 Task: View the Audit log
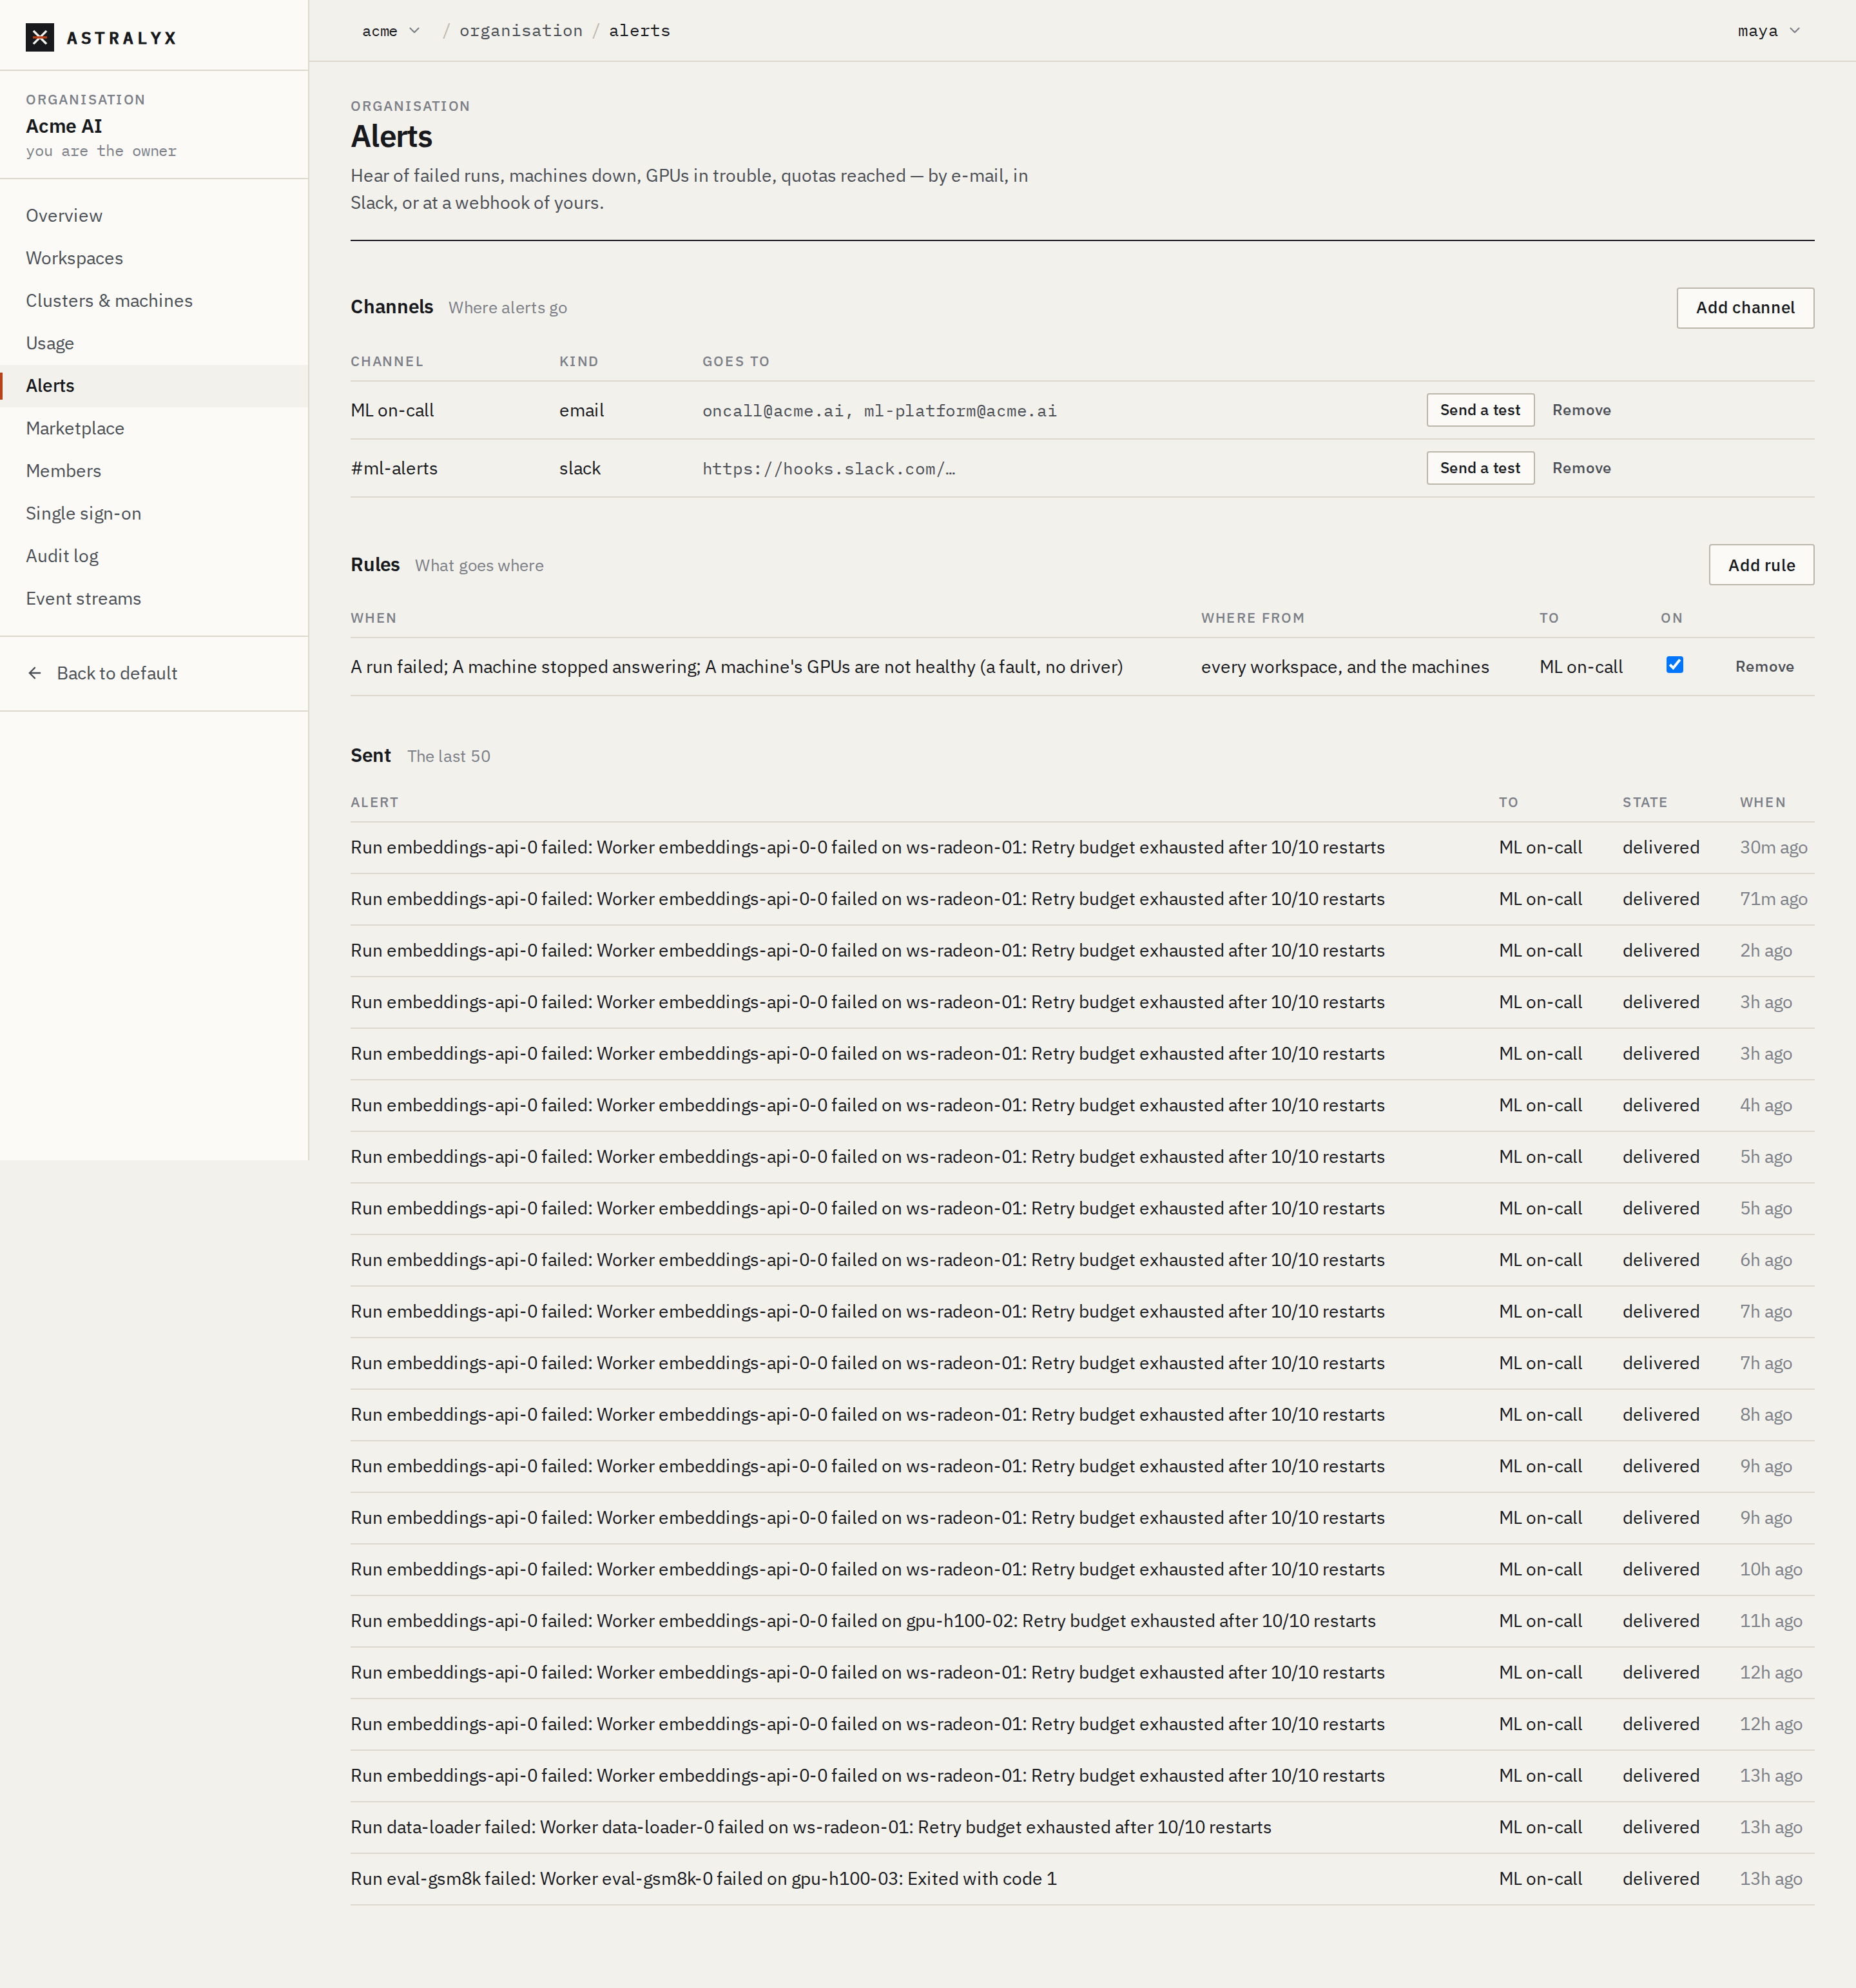[x=154, y=556]
